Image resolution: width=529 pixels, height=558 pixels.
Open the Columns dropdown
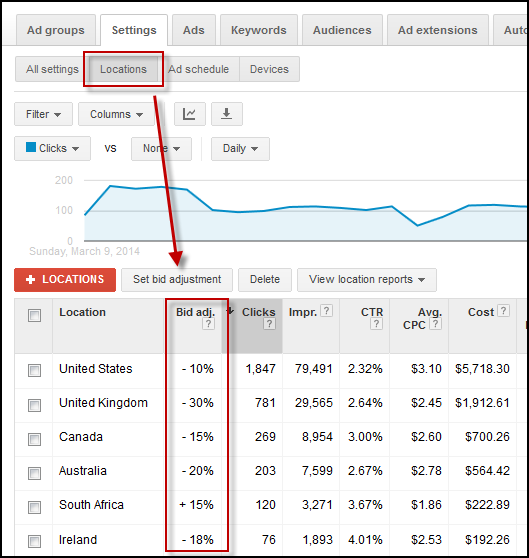[x=116, y=114]
